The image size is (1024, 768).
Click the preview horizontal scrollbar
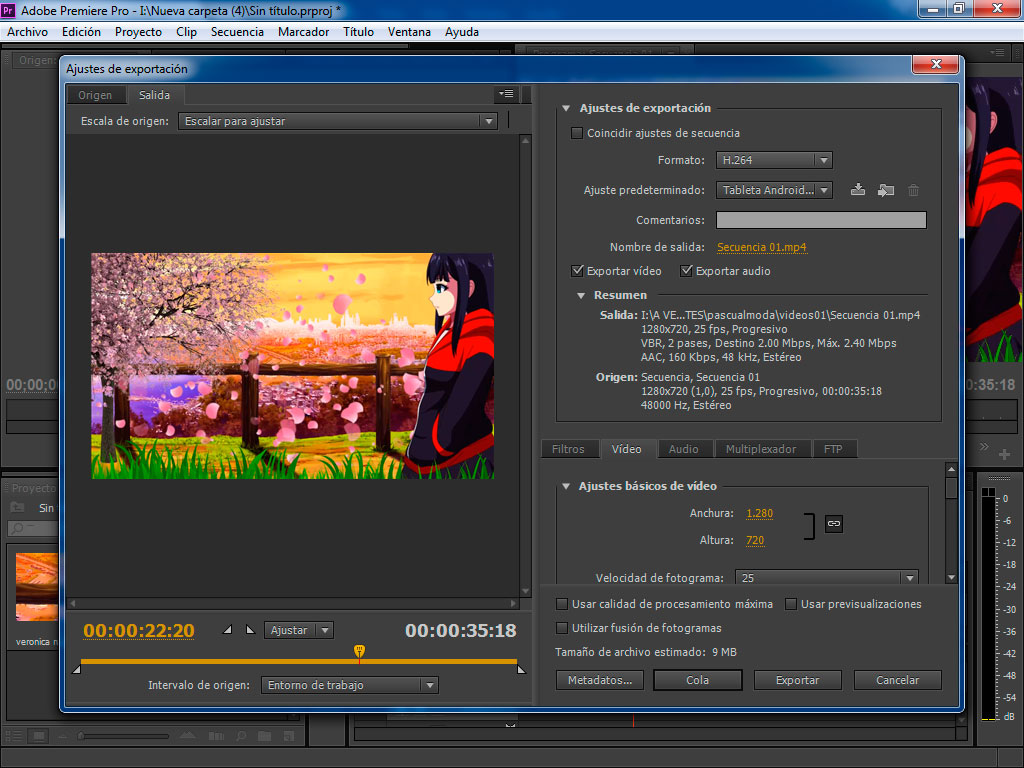click(293, 603)
